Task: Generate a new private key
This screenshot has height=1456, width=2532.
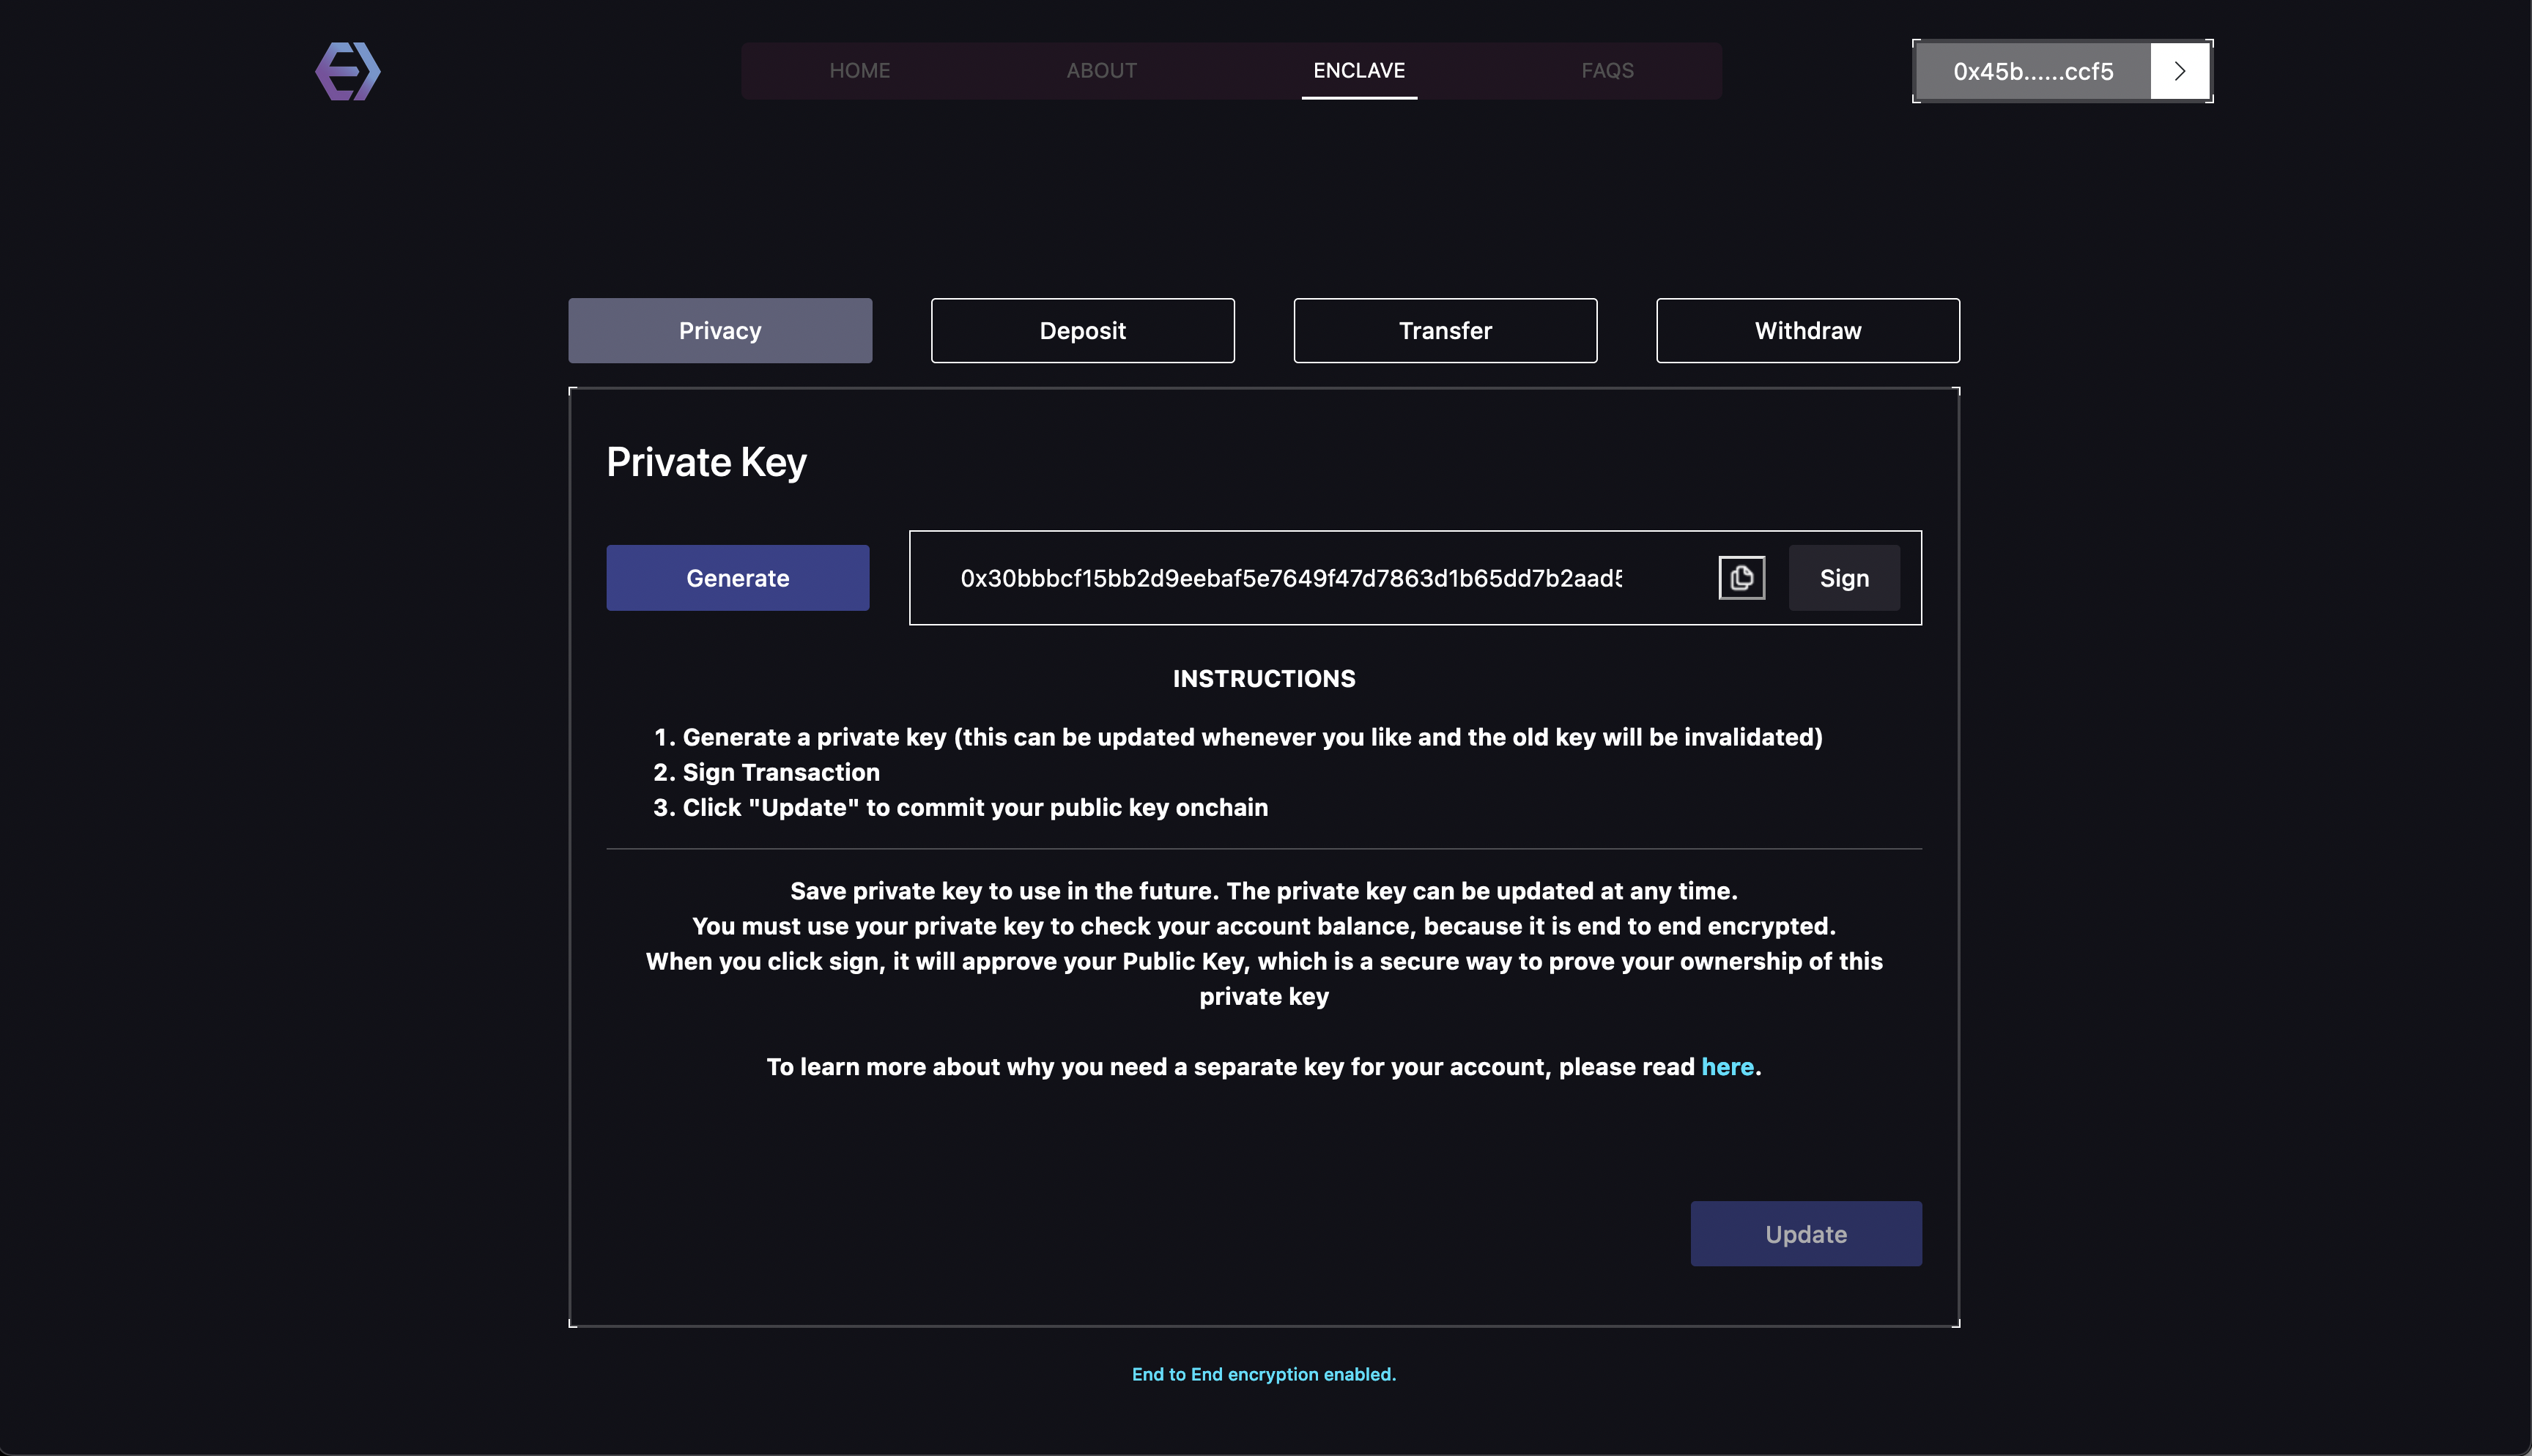Action: [x=737, y=578]
